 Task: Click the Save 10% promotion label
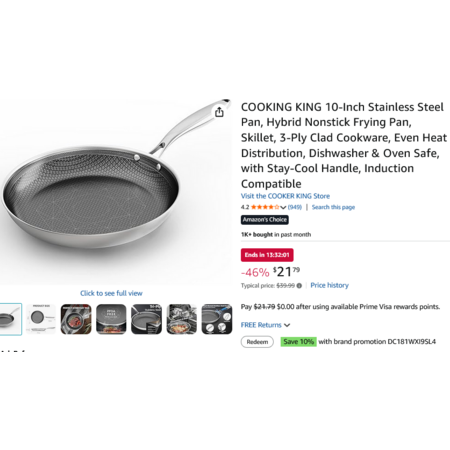point(298,342)
